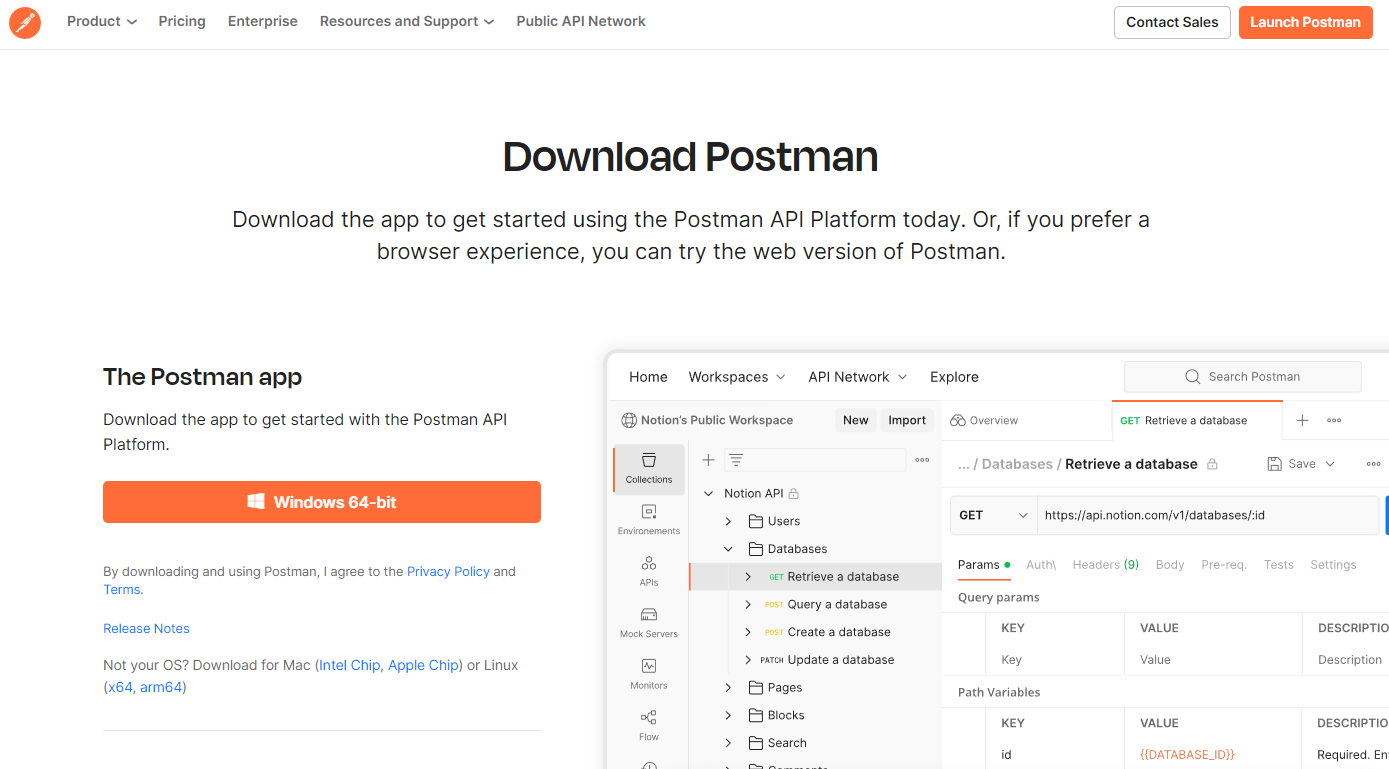Download for Mac Intel Chip
This screenshot has height=769, width=1389.
pos(350,665)
